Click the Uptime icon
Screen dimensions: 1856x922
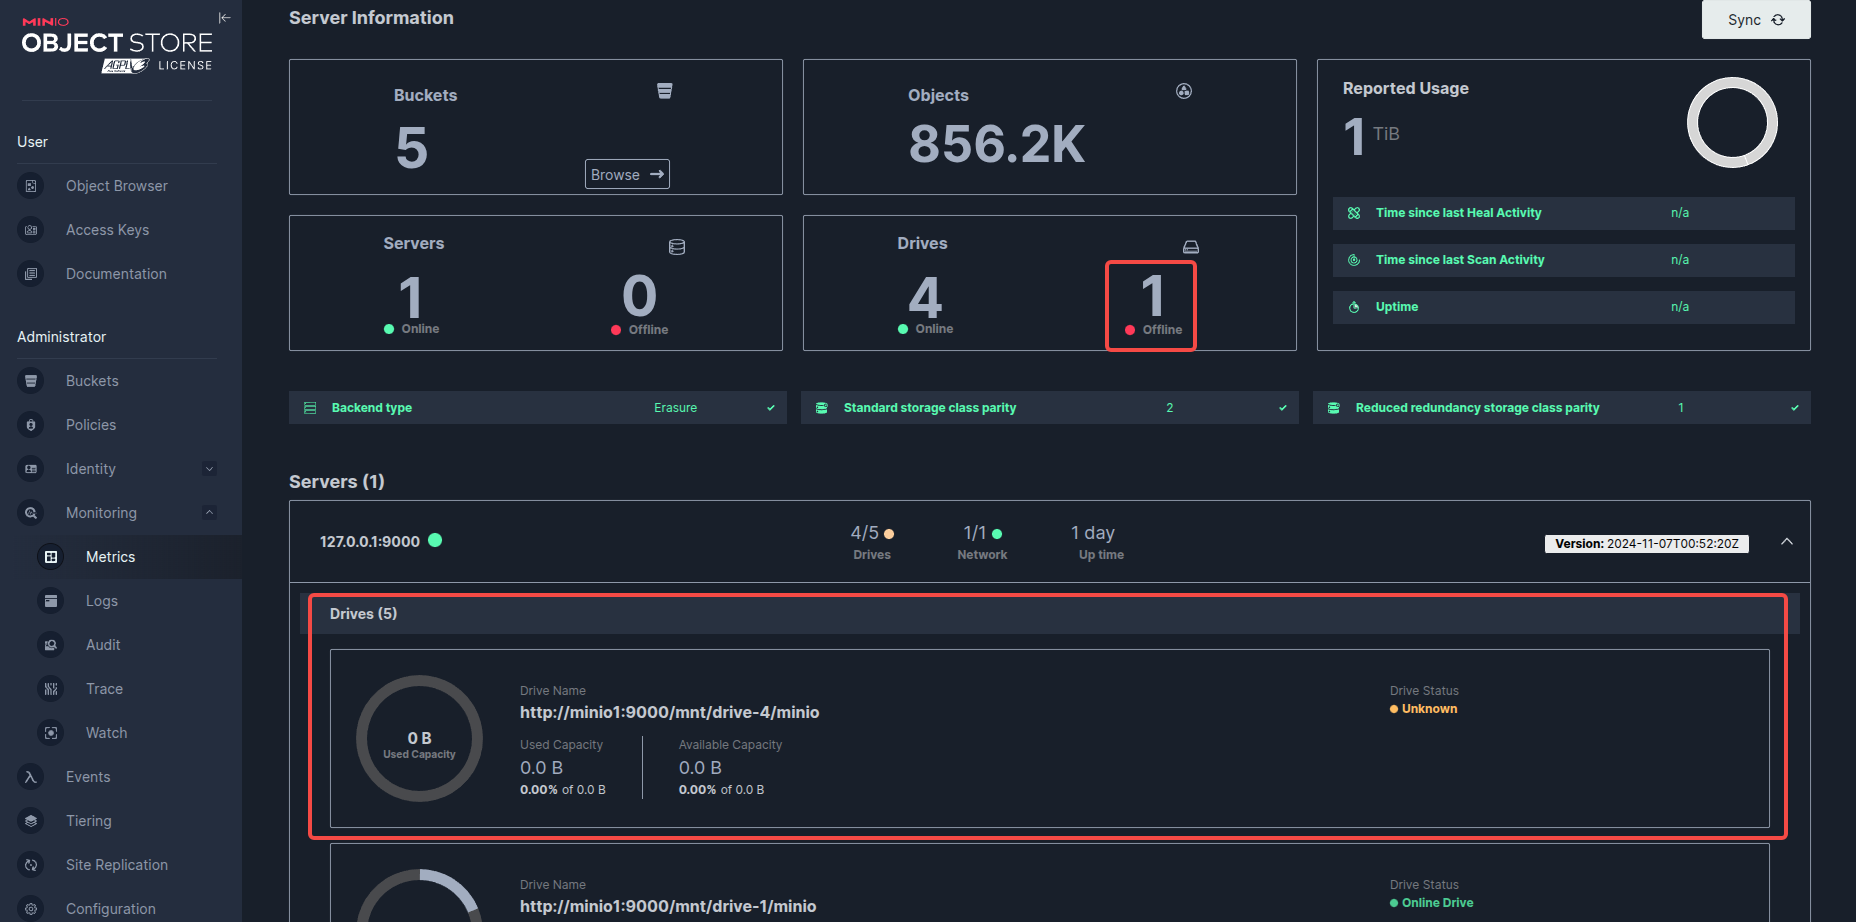point(1354,307)
